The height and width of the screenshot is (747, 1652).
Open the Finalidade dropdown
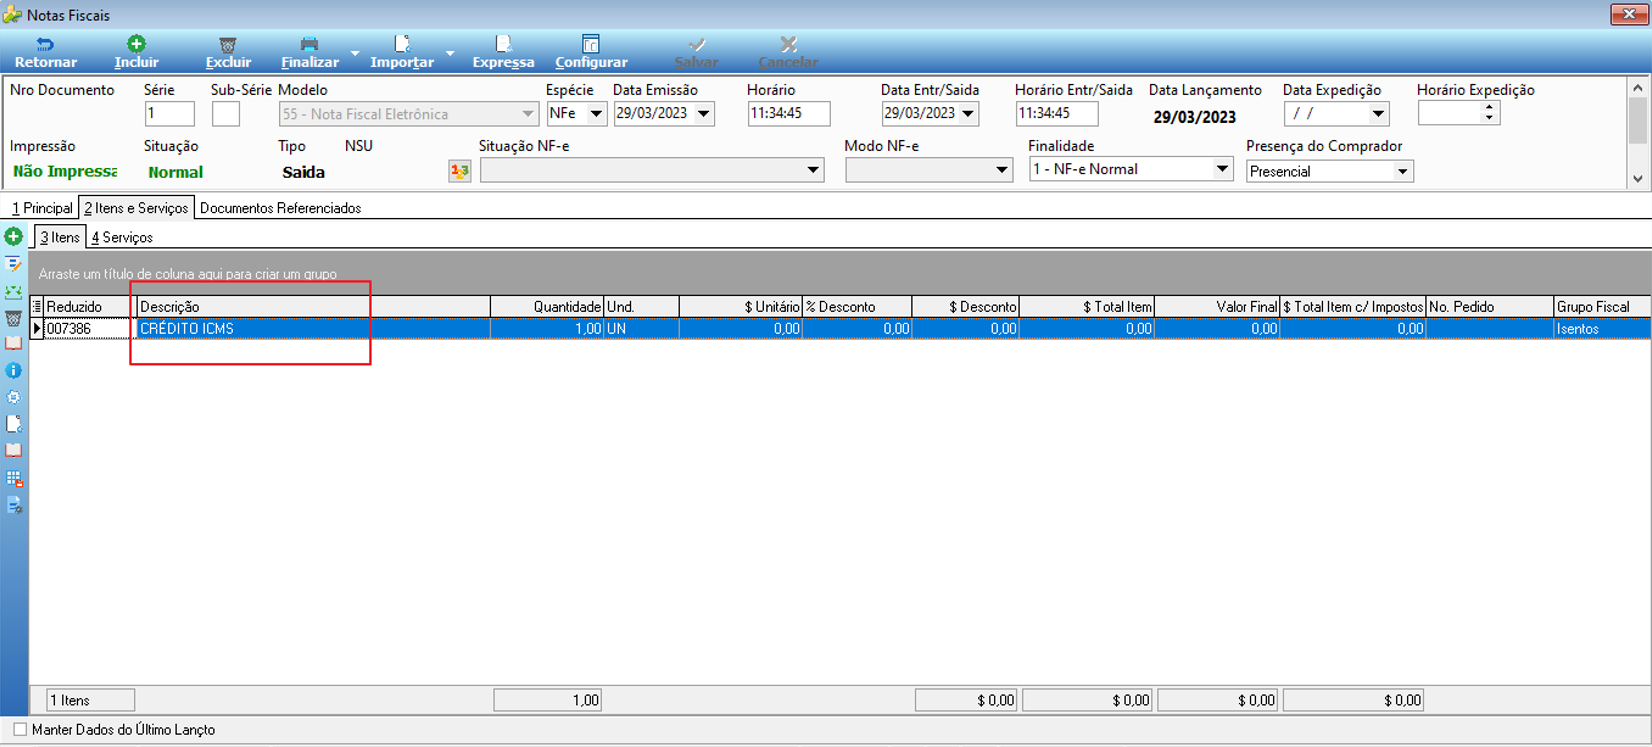[1222, 169]
